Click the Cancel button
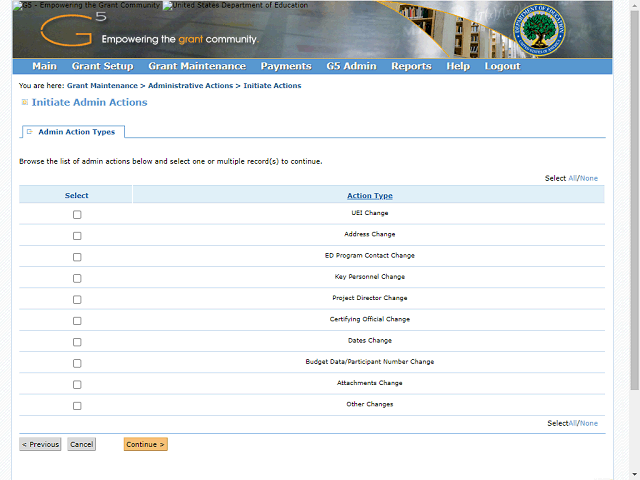 point(82,444)
